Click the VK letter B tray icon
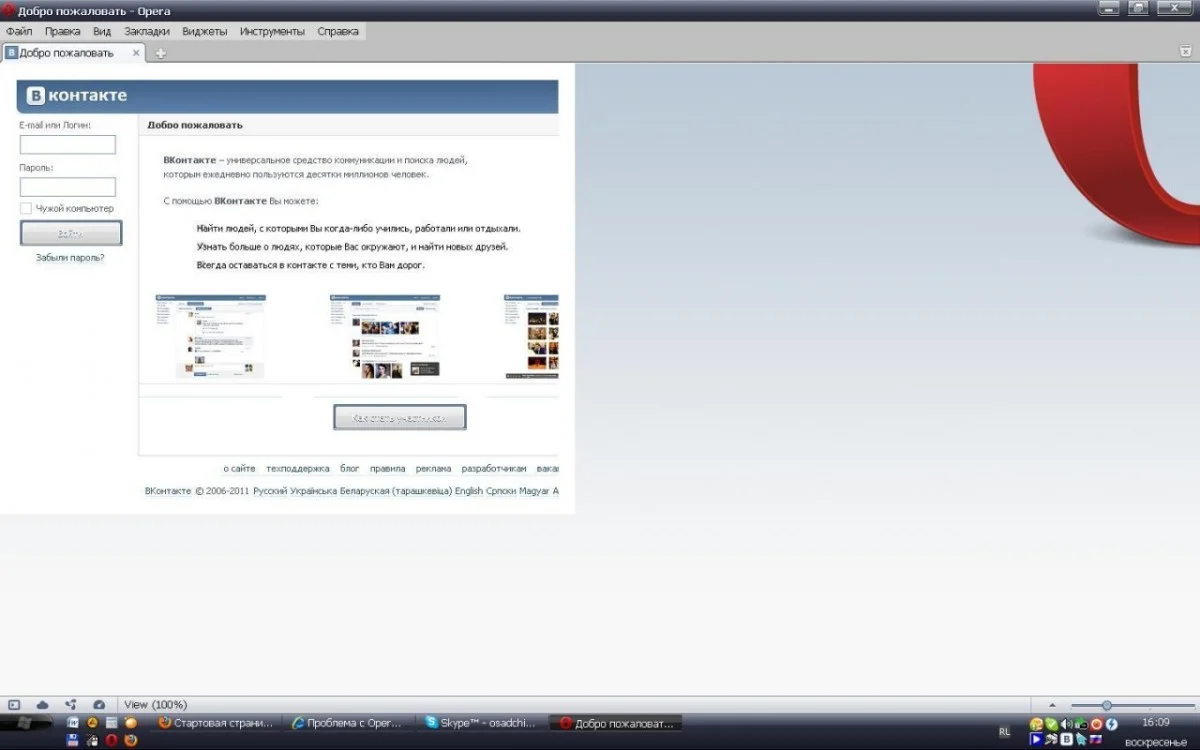 (1066, 739)
